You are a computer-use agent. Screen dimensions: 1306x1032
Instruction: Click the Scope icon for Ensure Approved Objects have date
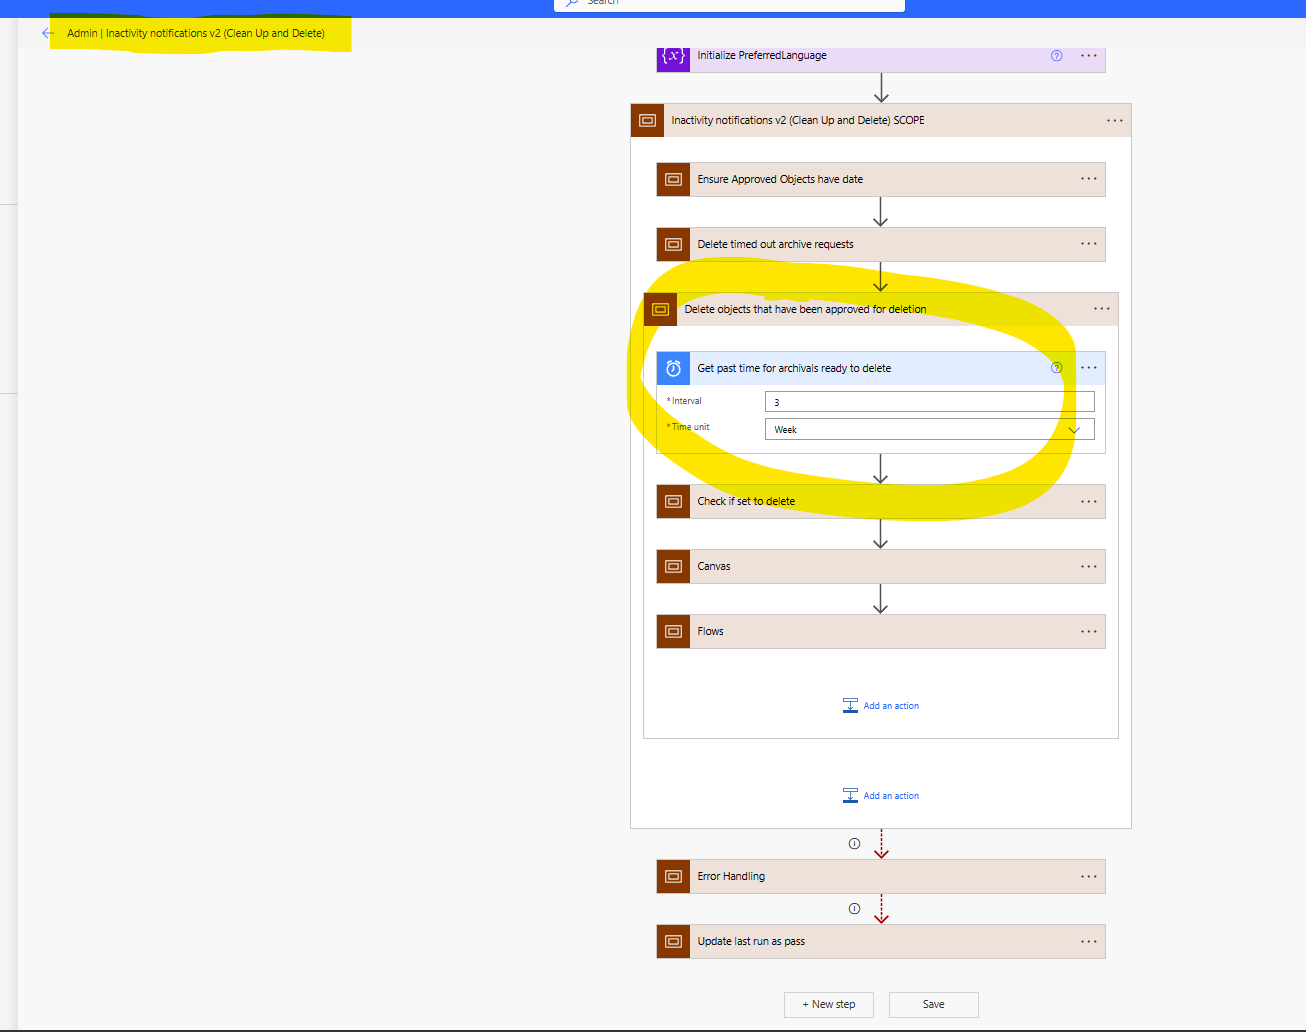[673, 179]
